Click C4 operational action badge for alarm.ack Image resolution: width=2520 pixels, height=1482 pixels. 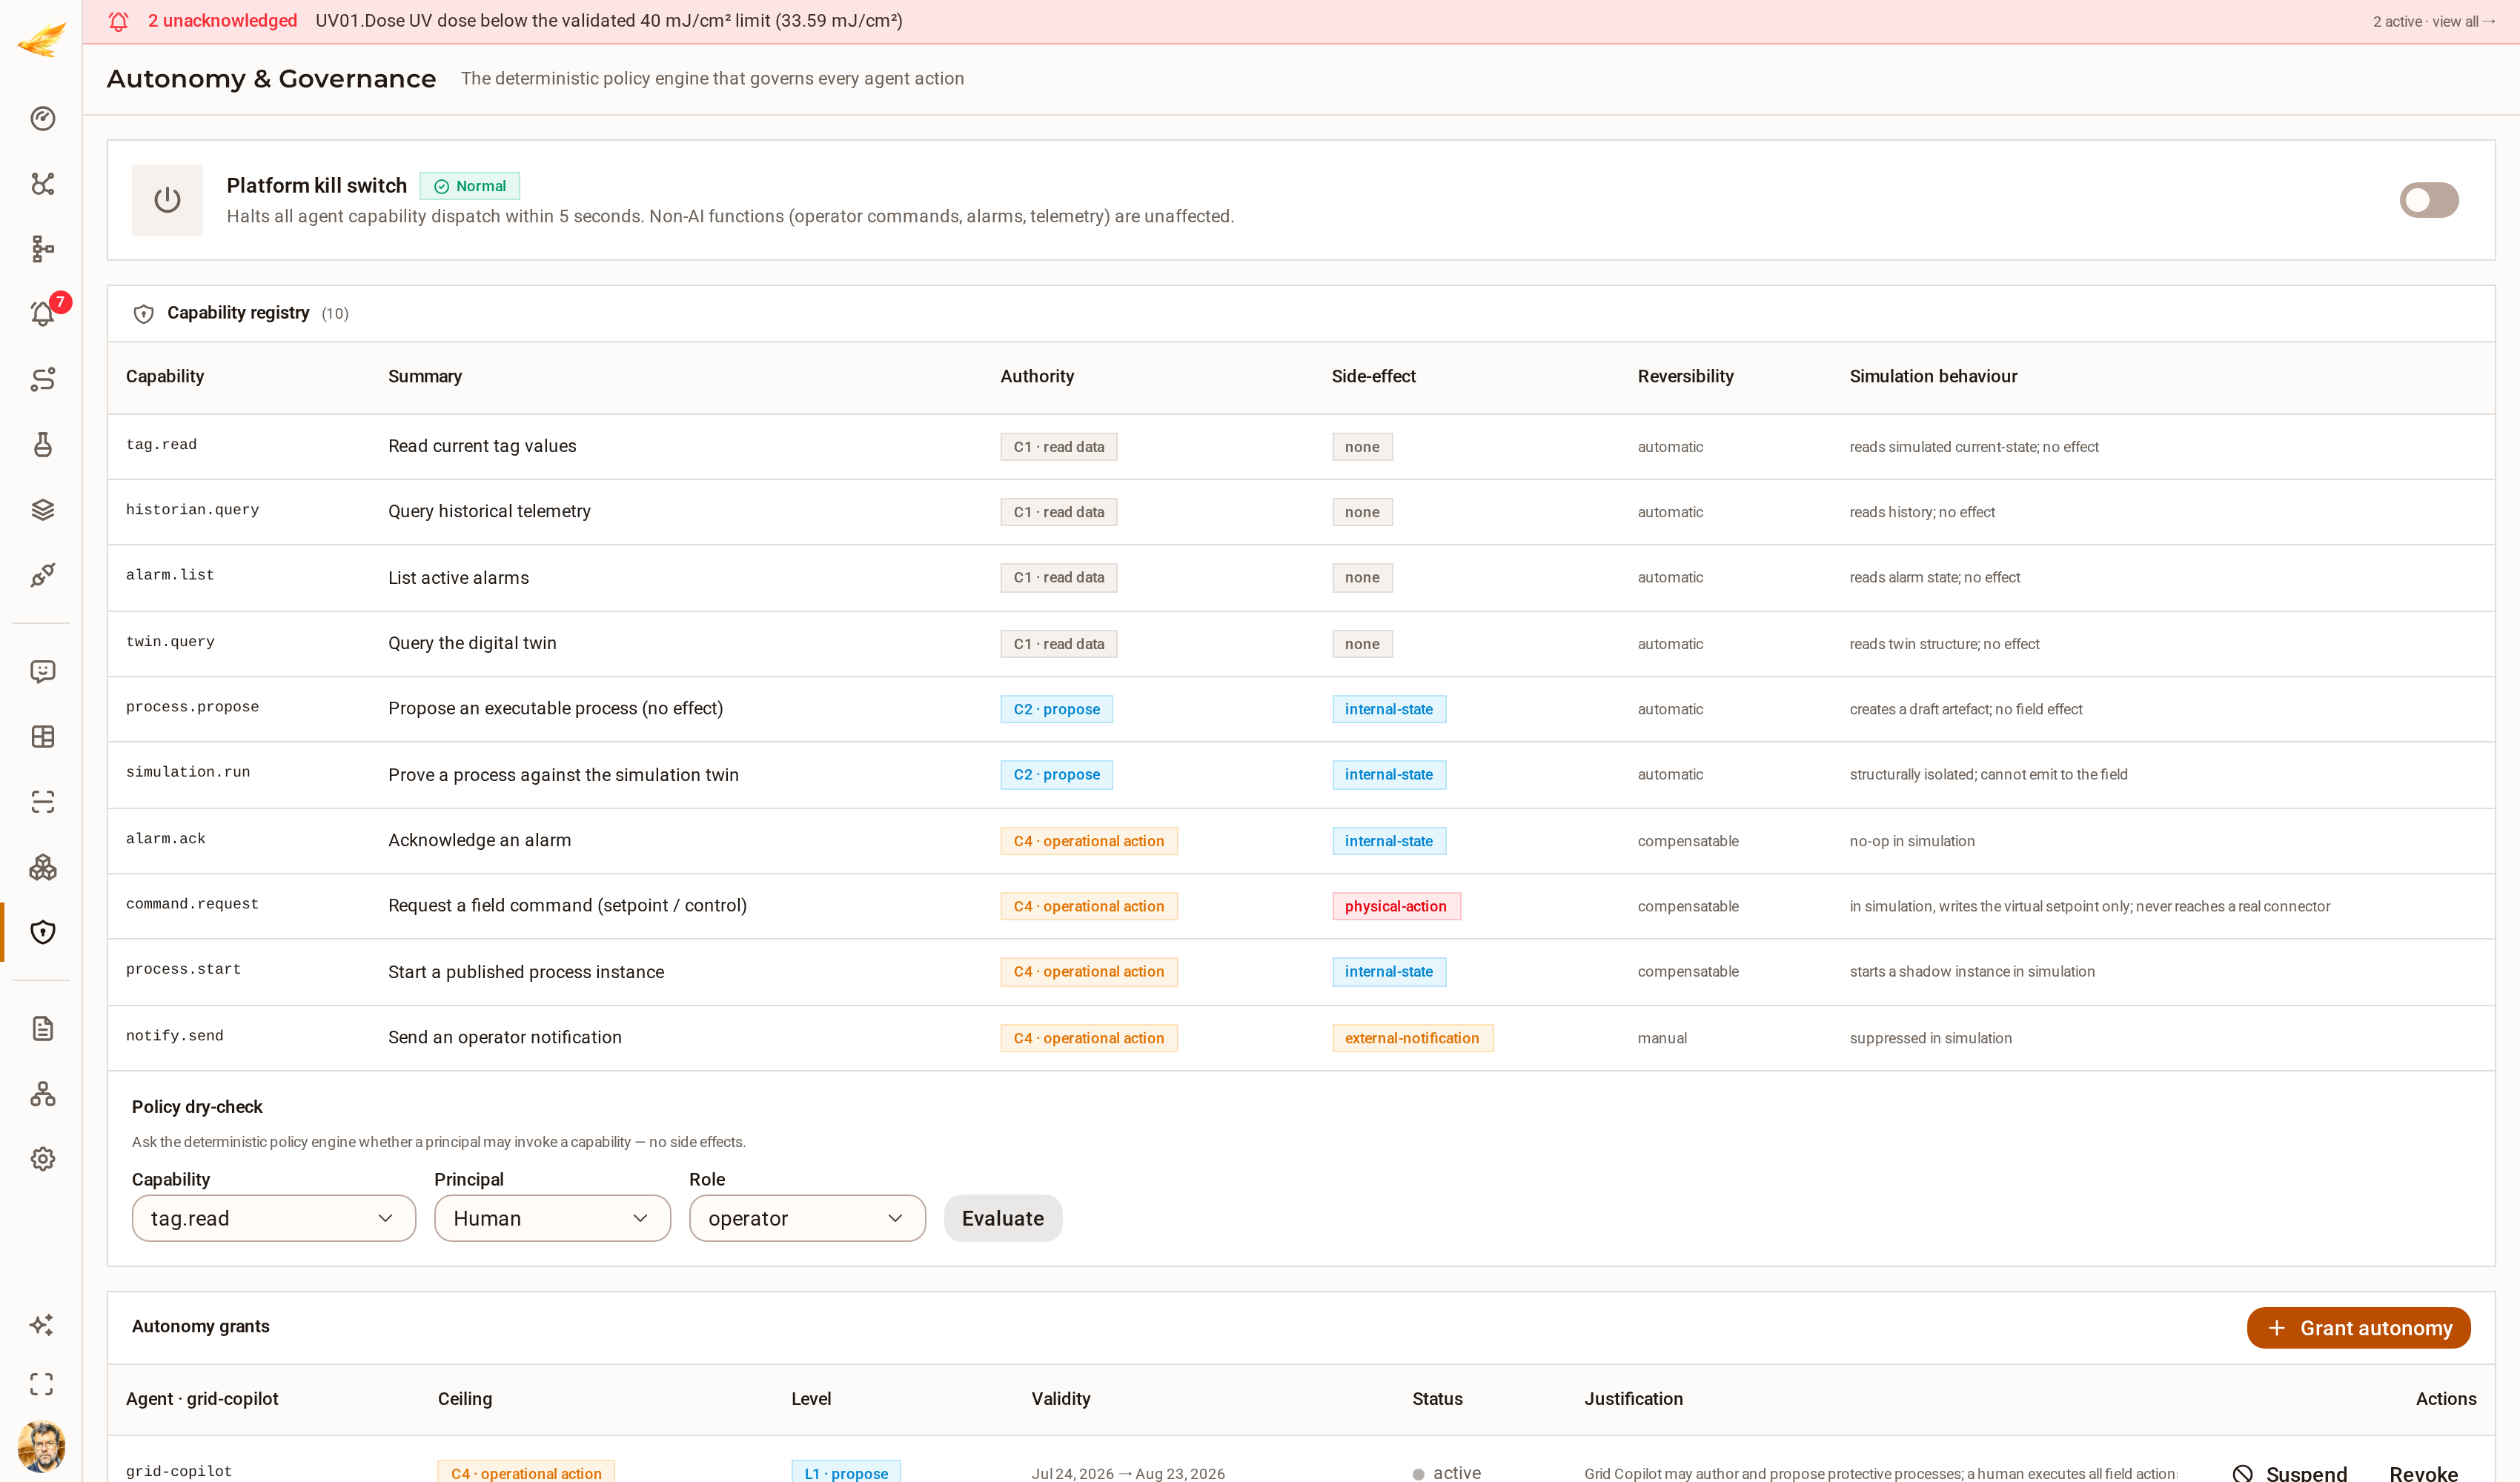pos(1089,841)
